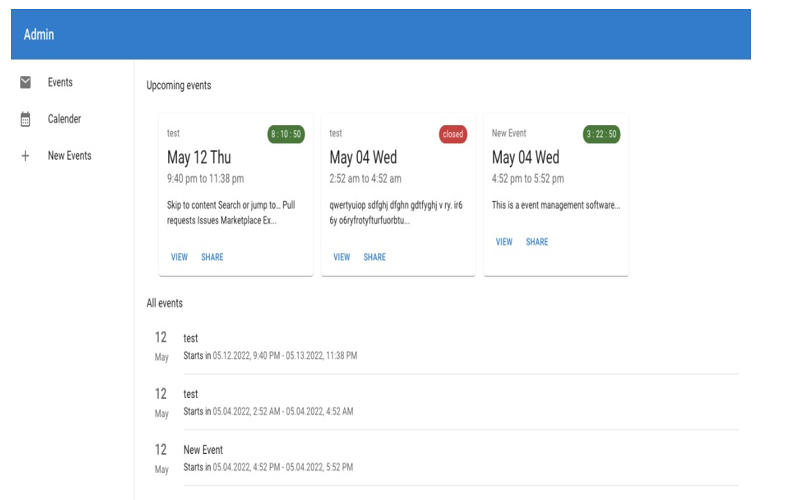The width and height of the screenshot is (785, 500).
Task: Click the calendar icon in the sidebar
Action: tap(26, 119)
